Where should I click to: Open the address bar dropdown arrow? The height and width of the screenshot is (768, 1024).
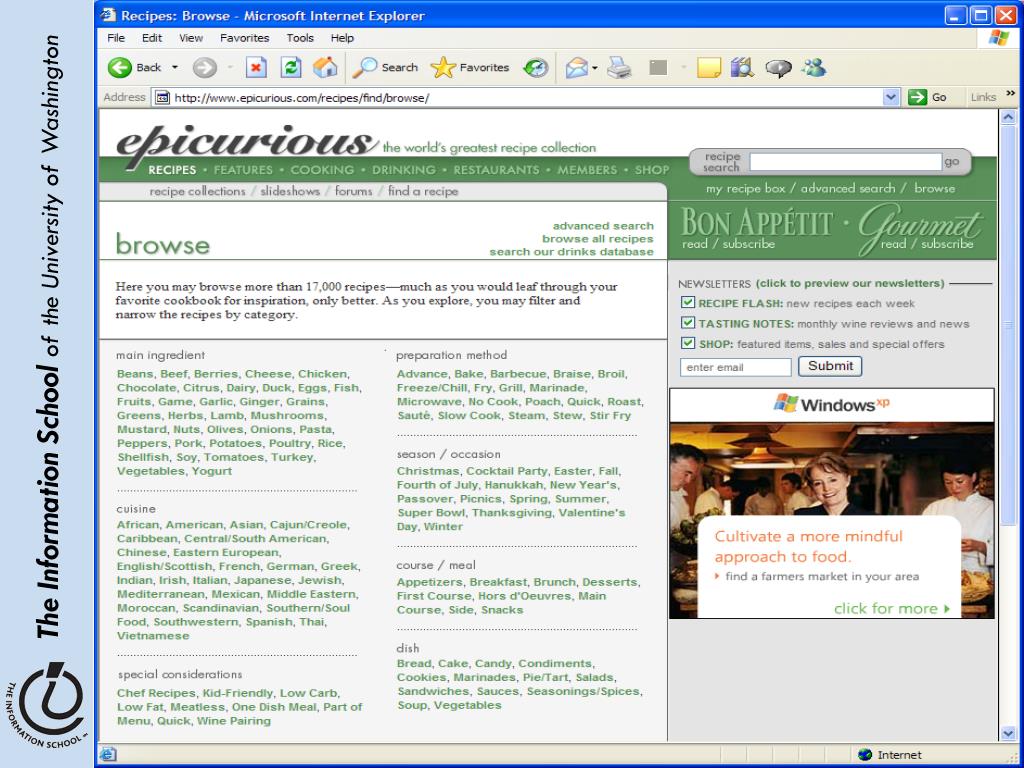(x=891, y=97)
